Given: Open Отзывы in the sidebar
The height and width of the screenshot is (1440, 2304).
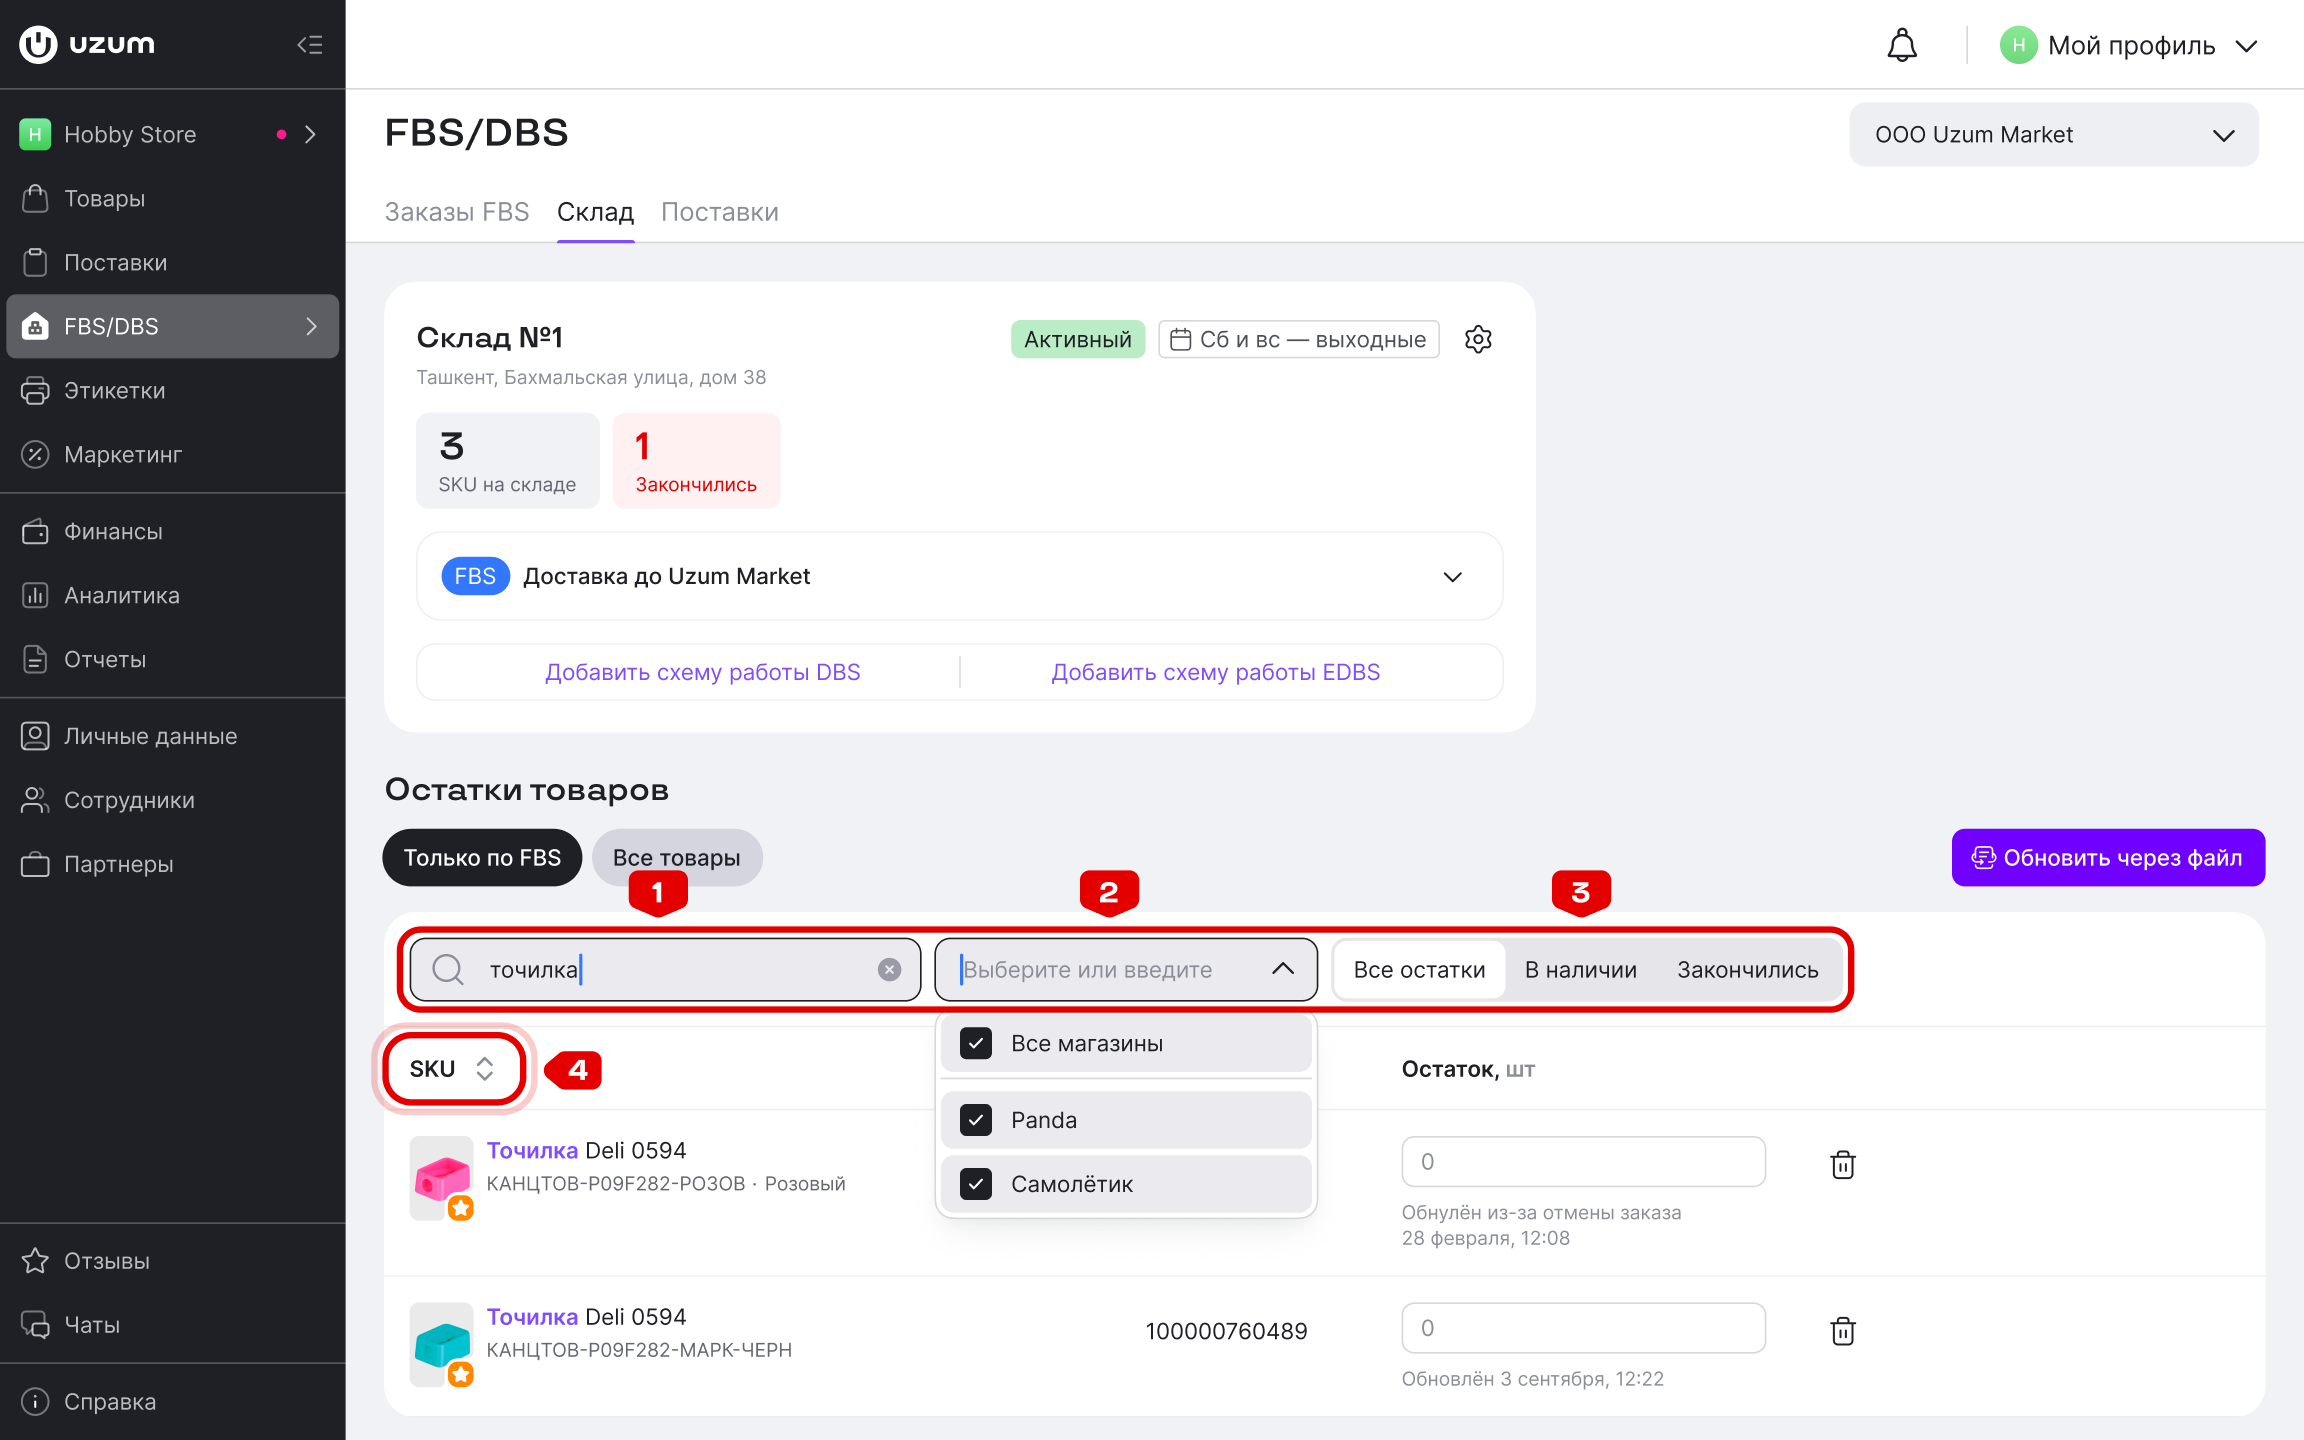Looking at the screenshot, I should (173, 1260).
